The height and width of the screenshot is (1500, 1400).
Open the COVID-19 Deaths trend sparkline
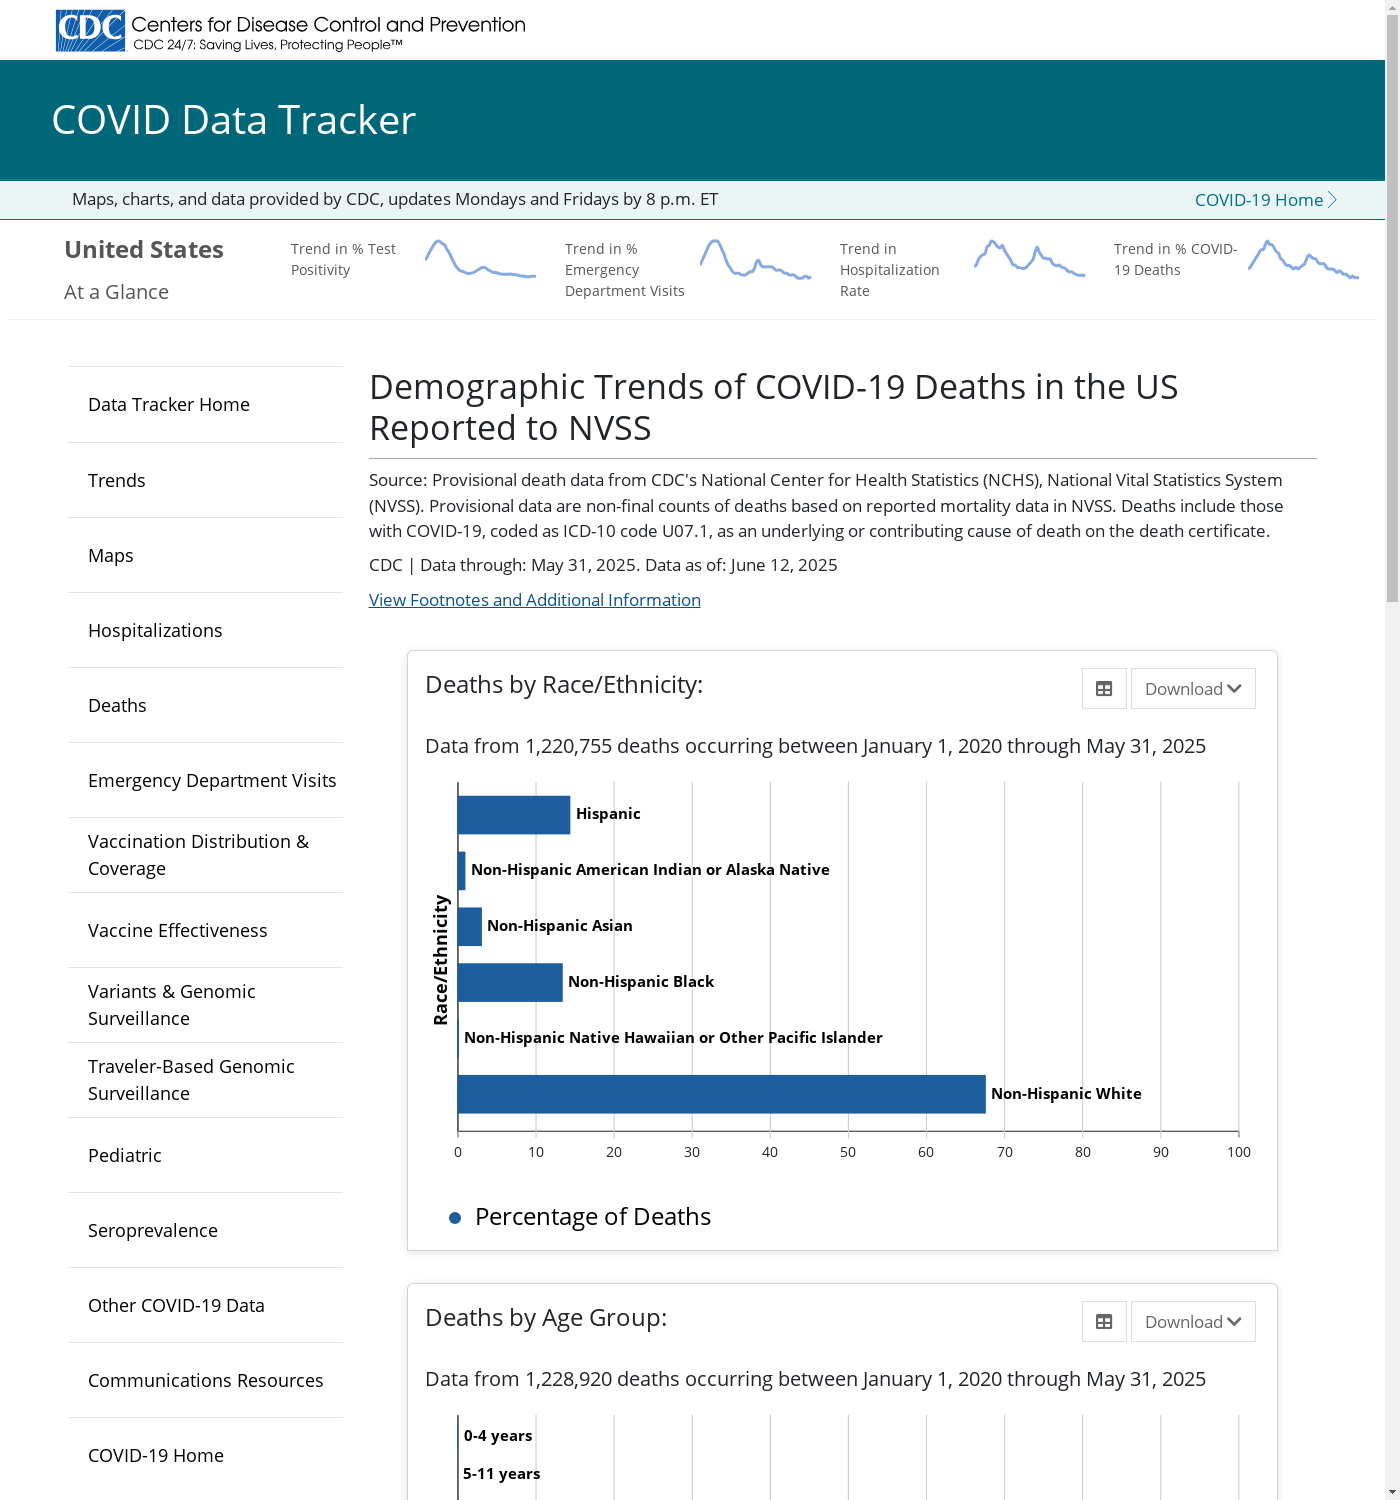tap(1303, 260)
